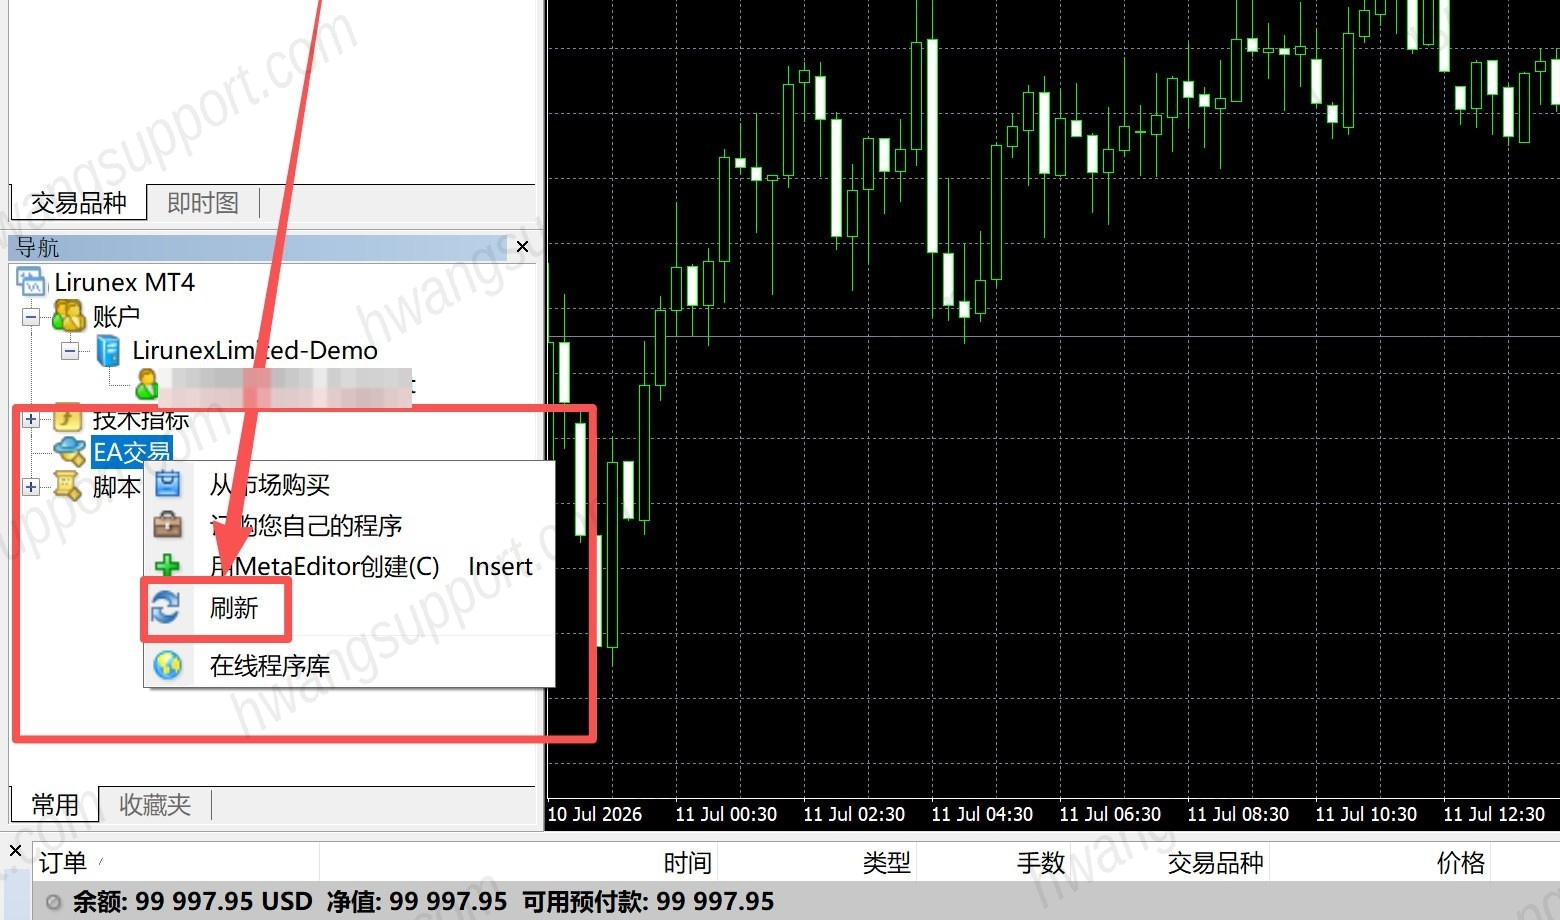Switch to the 交易品种 tab
Screen dimensions: 1560x920
tap(78, 203)
